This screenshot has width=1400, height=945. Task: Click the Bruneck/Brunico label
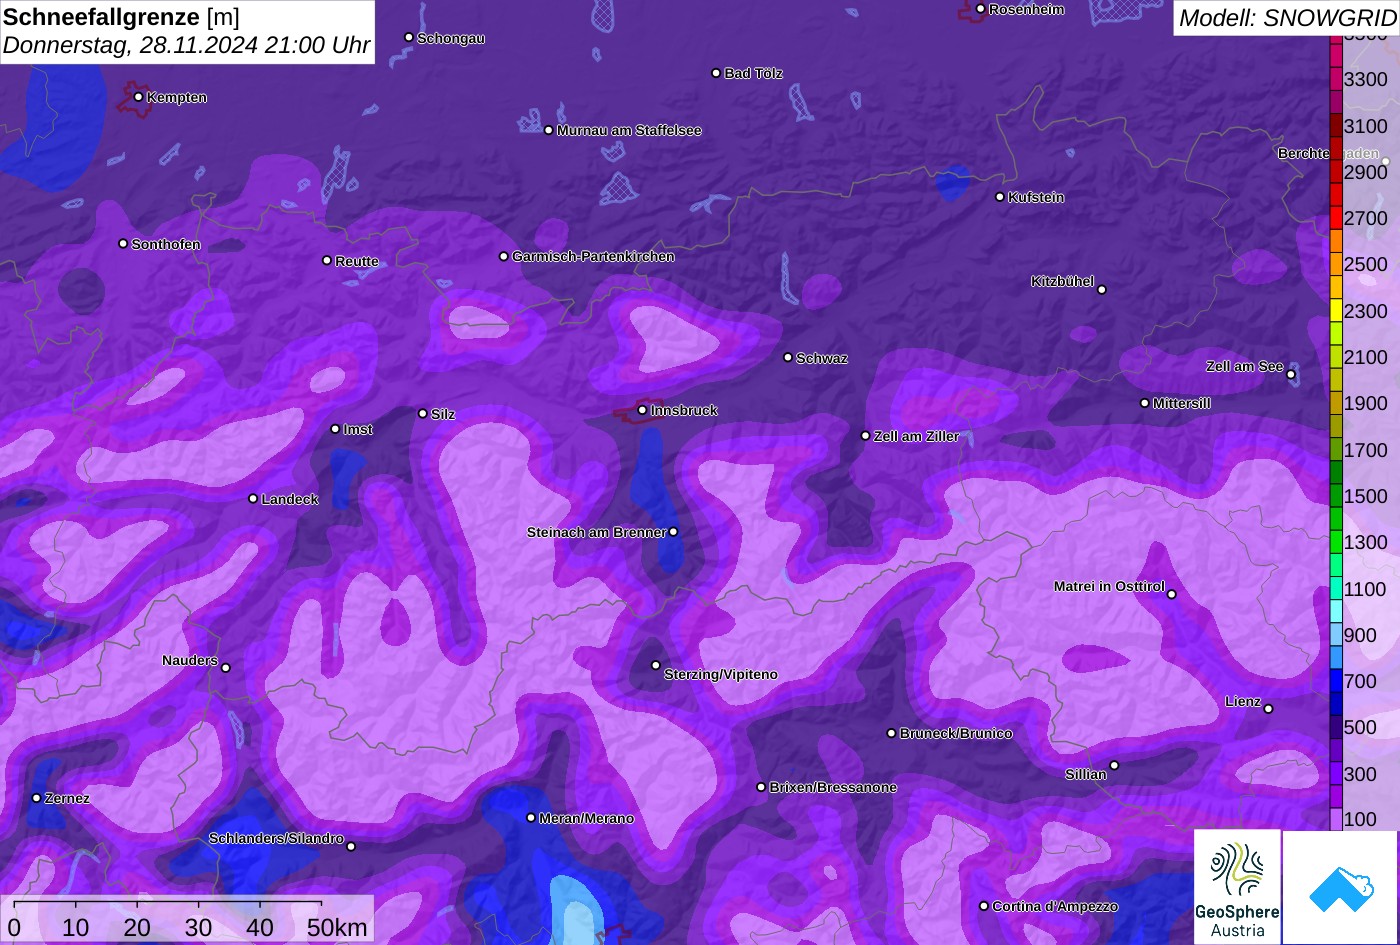coord(956,733)
